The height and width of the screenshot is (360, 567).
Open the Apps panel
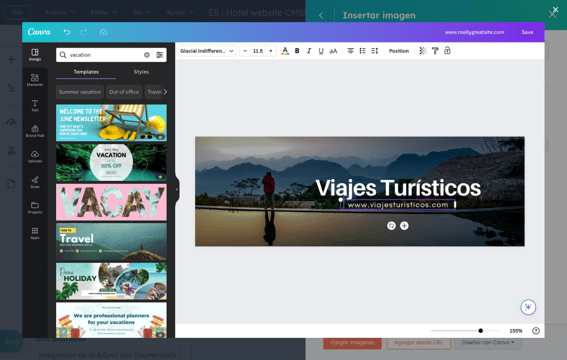coord(35,233)
